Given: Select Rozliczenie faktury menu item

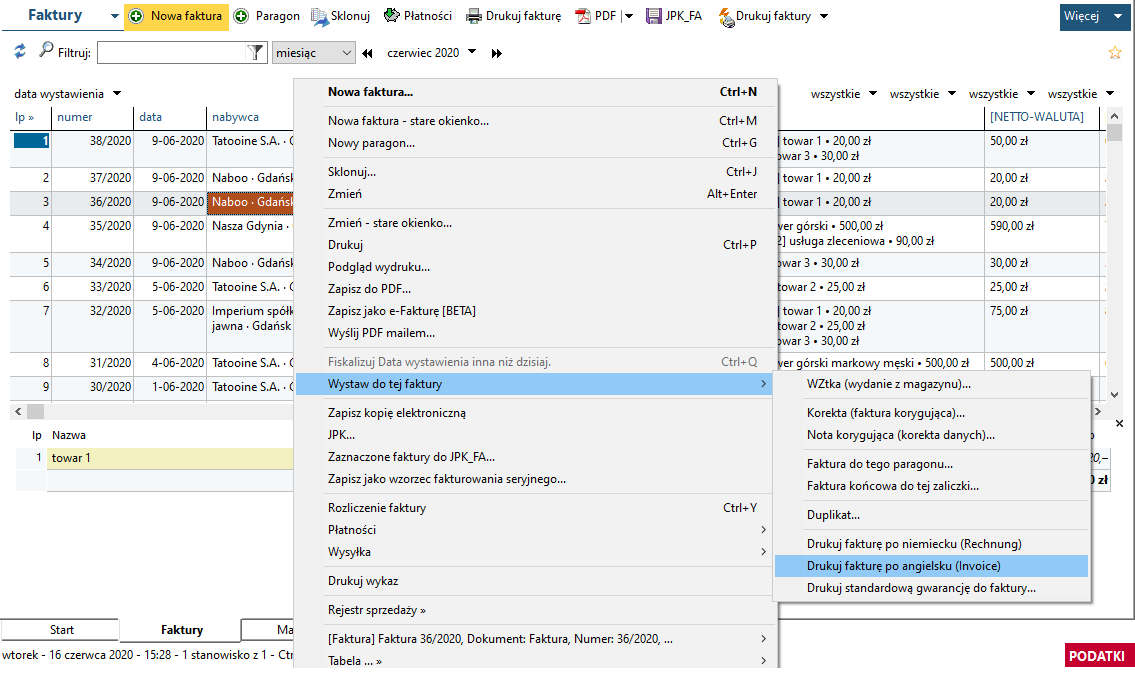Looking at the screenshot, I should coord(536,508).
